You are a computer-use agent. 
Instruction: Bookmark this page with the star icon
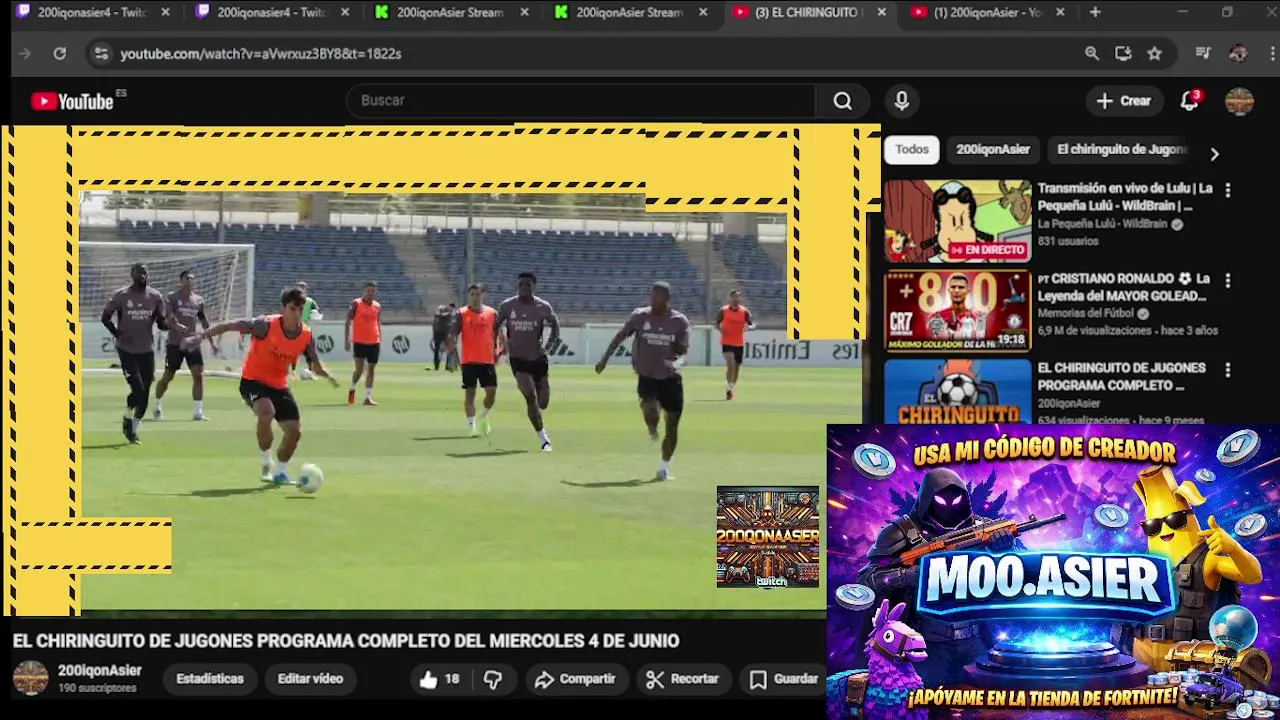1155,53
